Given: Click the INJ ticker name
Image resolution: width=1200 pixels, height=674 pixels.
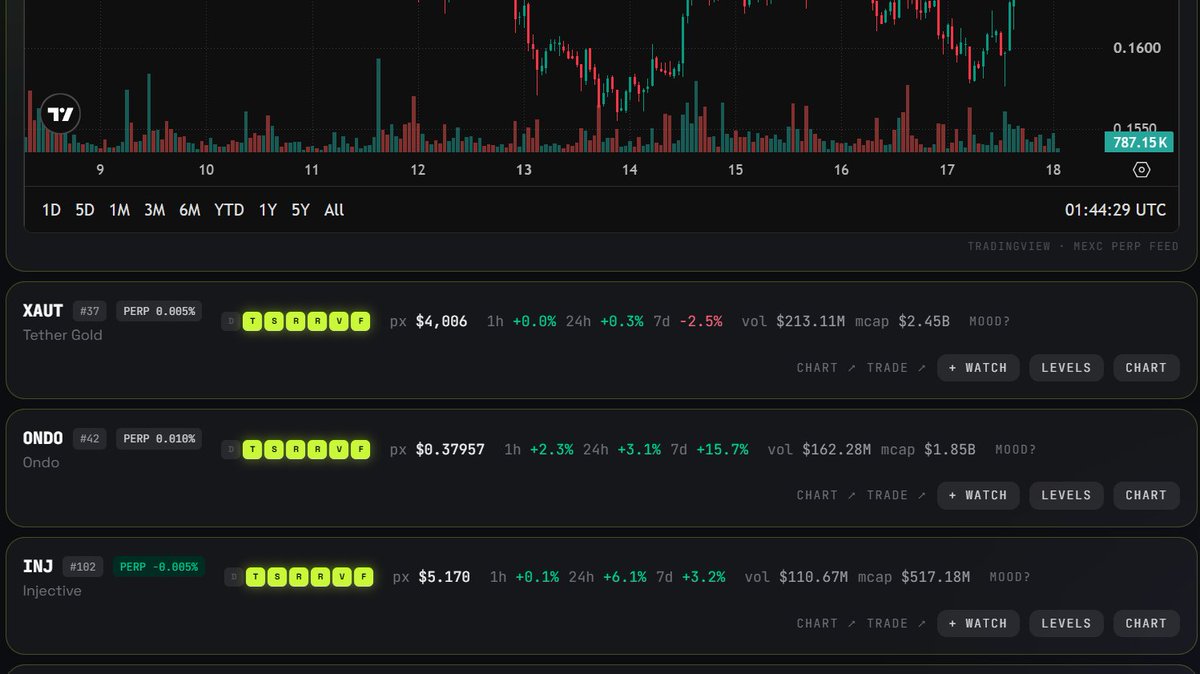Looking at the screenshot, I should pyautogui.click(x=38, y=567).
